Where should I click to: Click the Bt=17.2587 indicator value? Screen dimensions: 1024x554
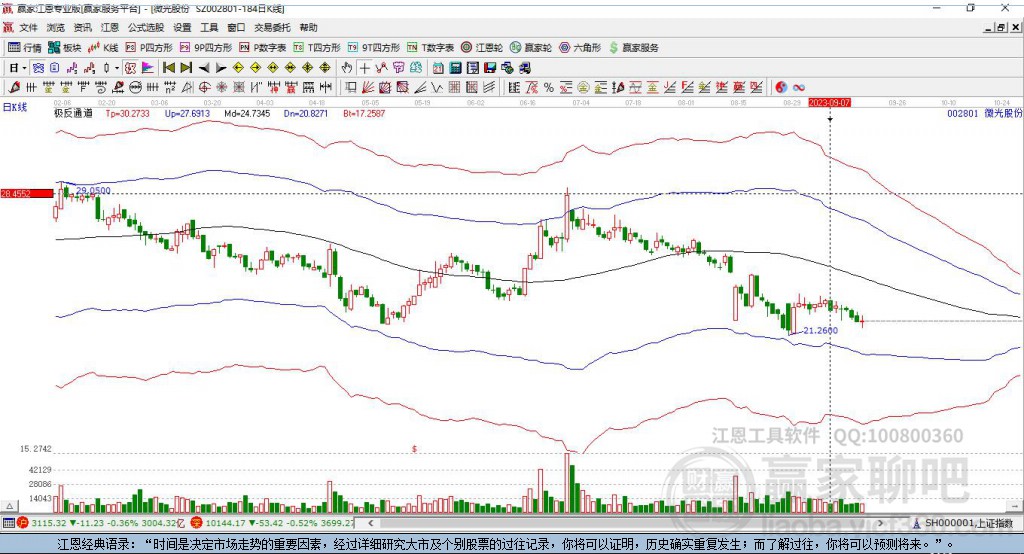364,113
